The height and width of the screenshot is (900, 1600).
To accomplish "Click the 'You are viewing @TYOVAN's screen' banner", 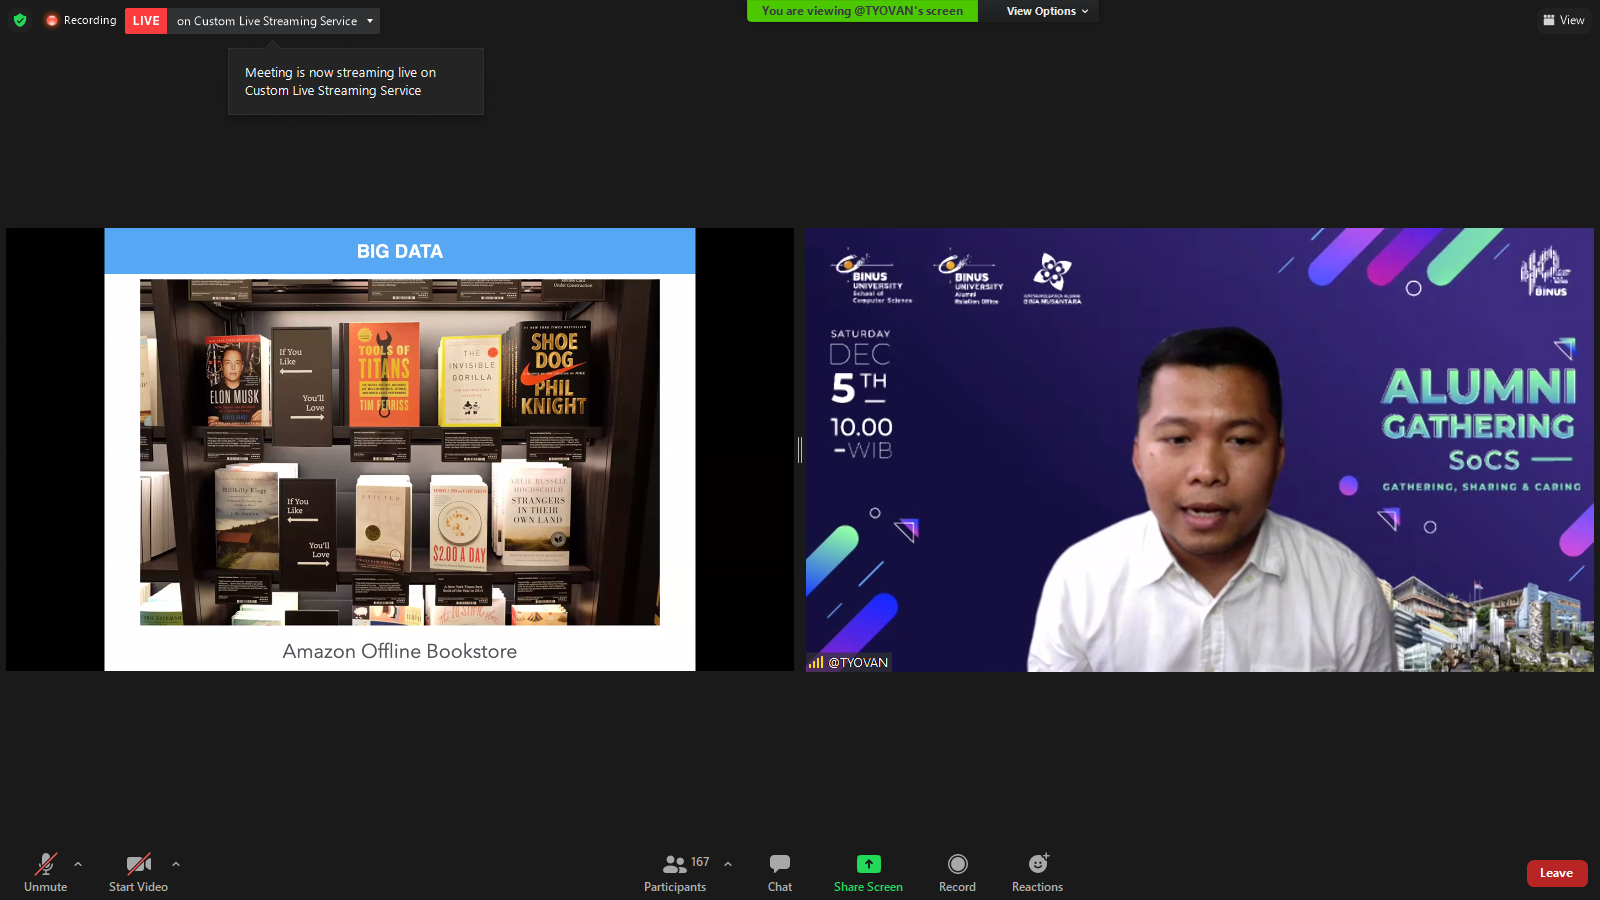I will pyautogui.click(x=862, y=11).
